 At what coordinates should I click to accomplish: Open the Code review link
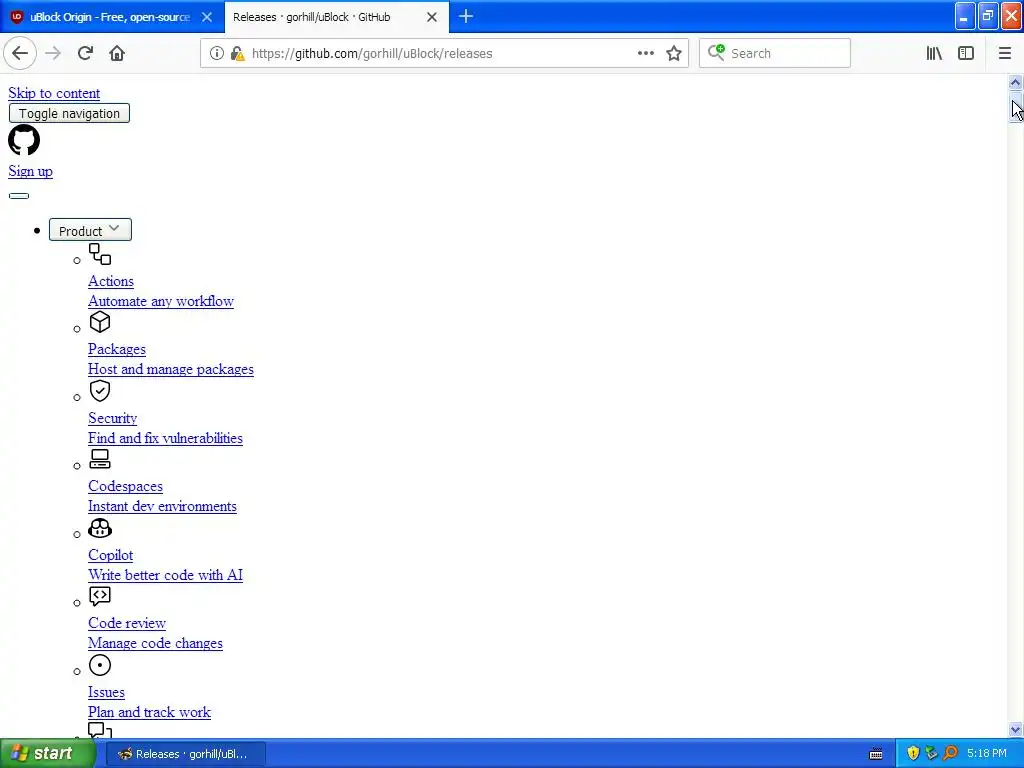click(x=127, y=623)
